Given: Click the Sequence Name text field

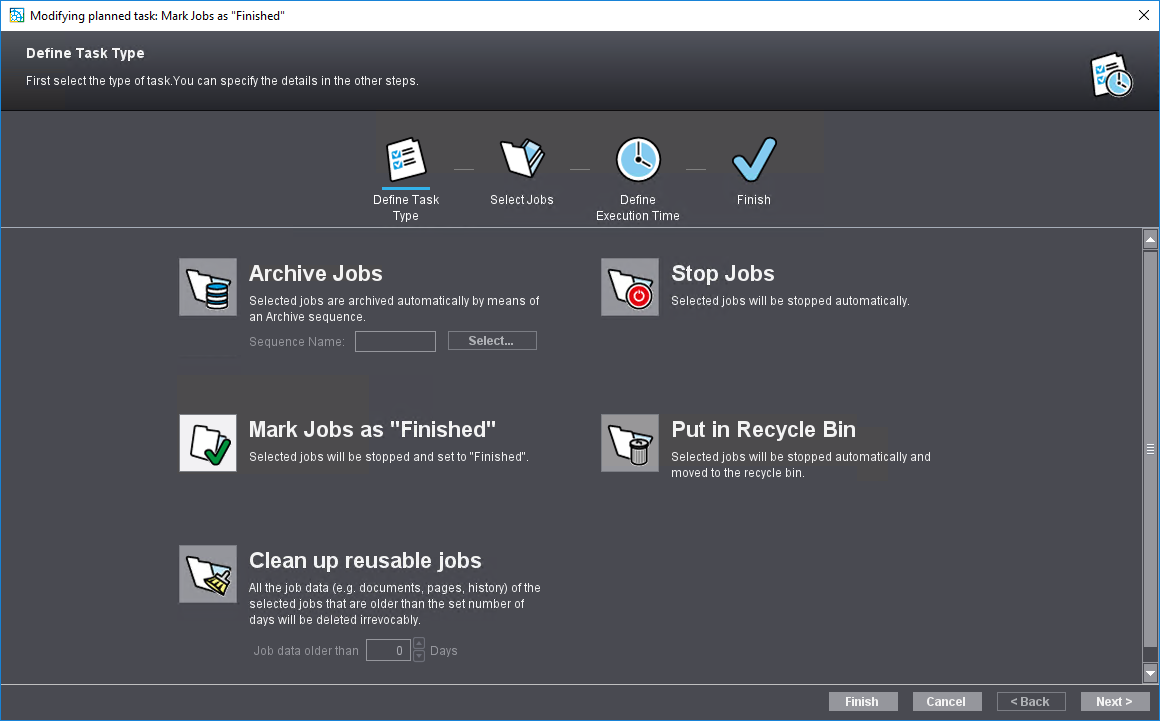Looking at the screenshot, I should pos(395,342).
